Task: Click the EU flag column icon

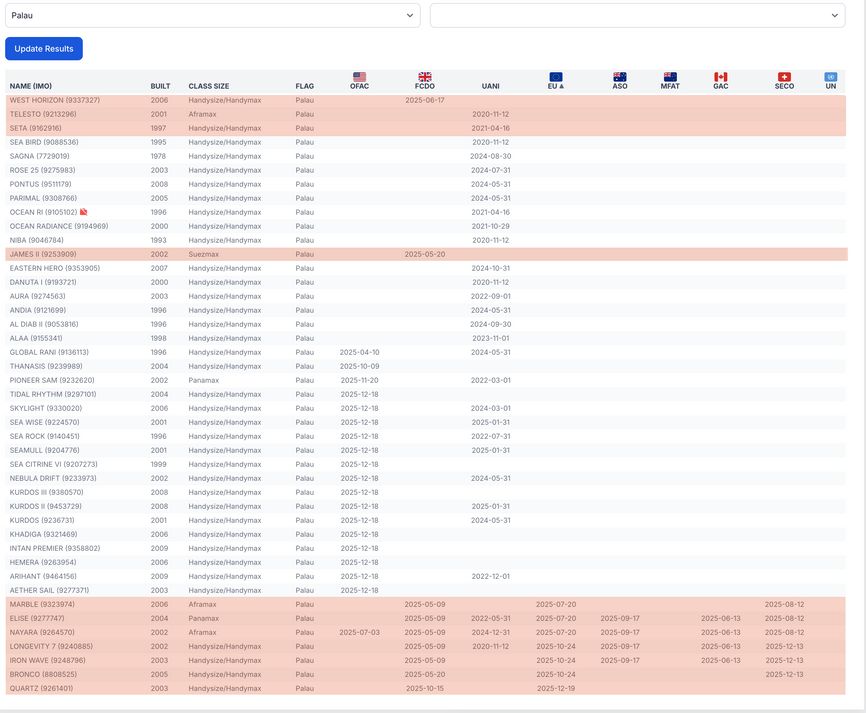Action: 556,77
